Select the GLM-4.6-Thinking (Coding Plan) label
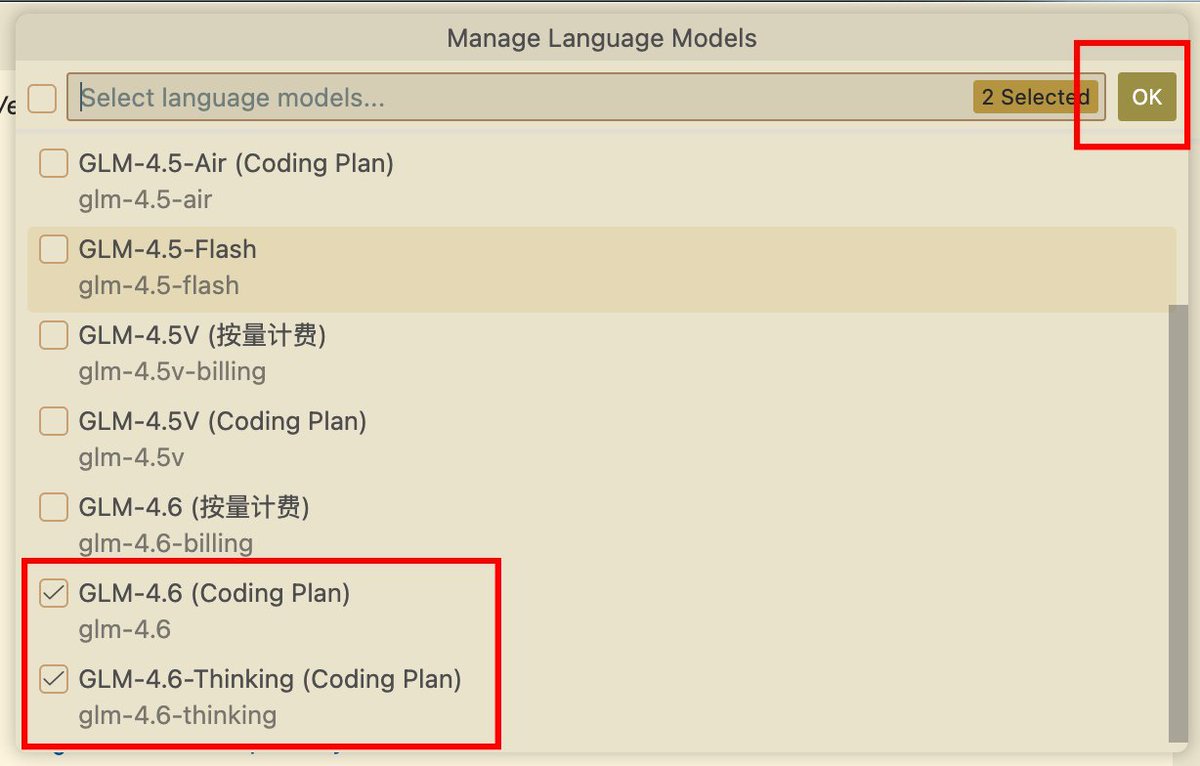The width and height of the screenshot is (1200, 766). pos(270,679)
